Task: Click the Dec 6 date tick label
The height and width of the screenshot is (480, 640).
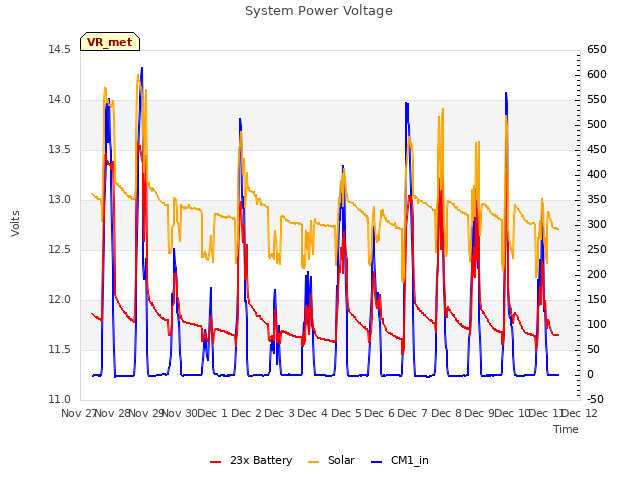Action: coord(380,413)
